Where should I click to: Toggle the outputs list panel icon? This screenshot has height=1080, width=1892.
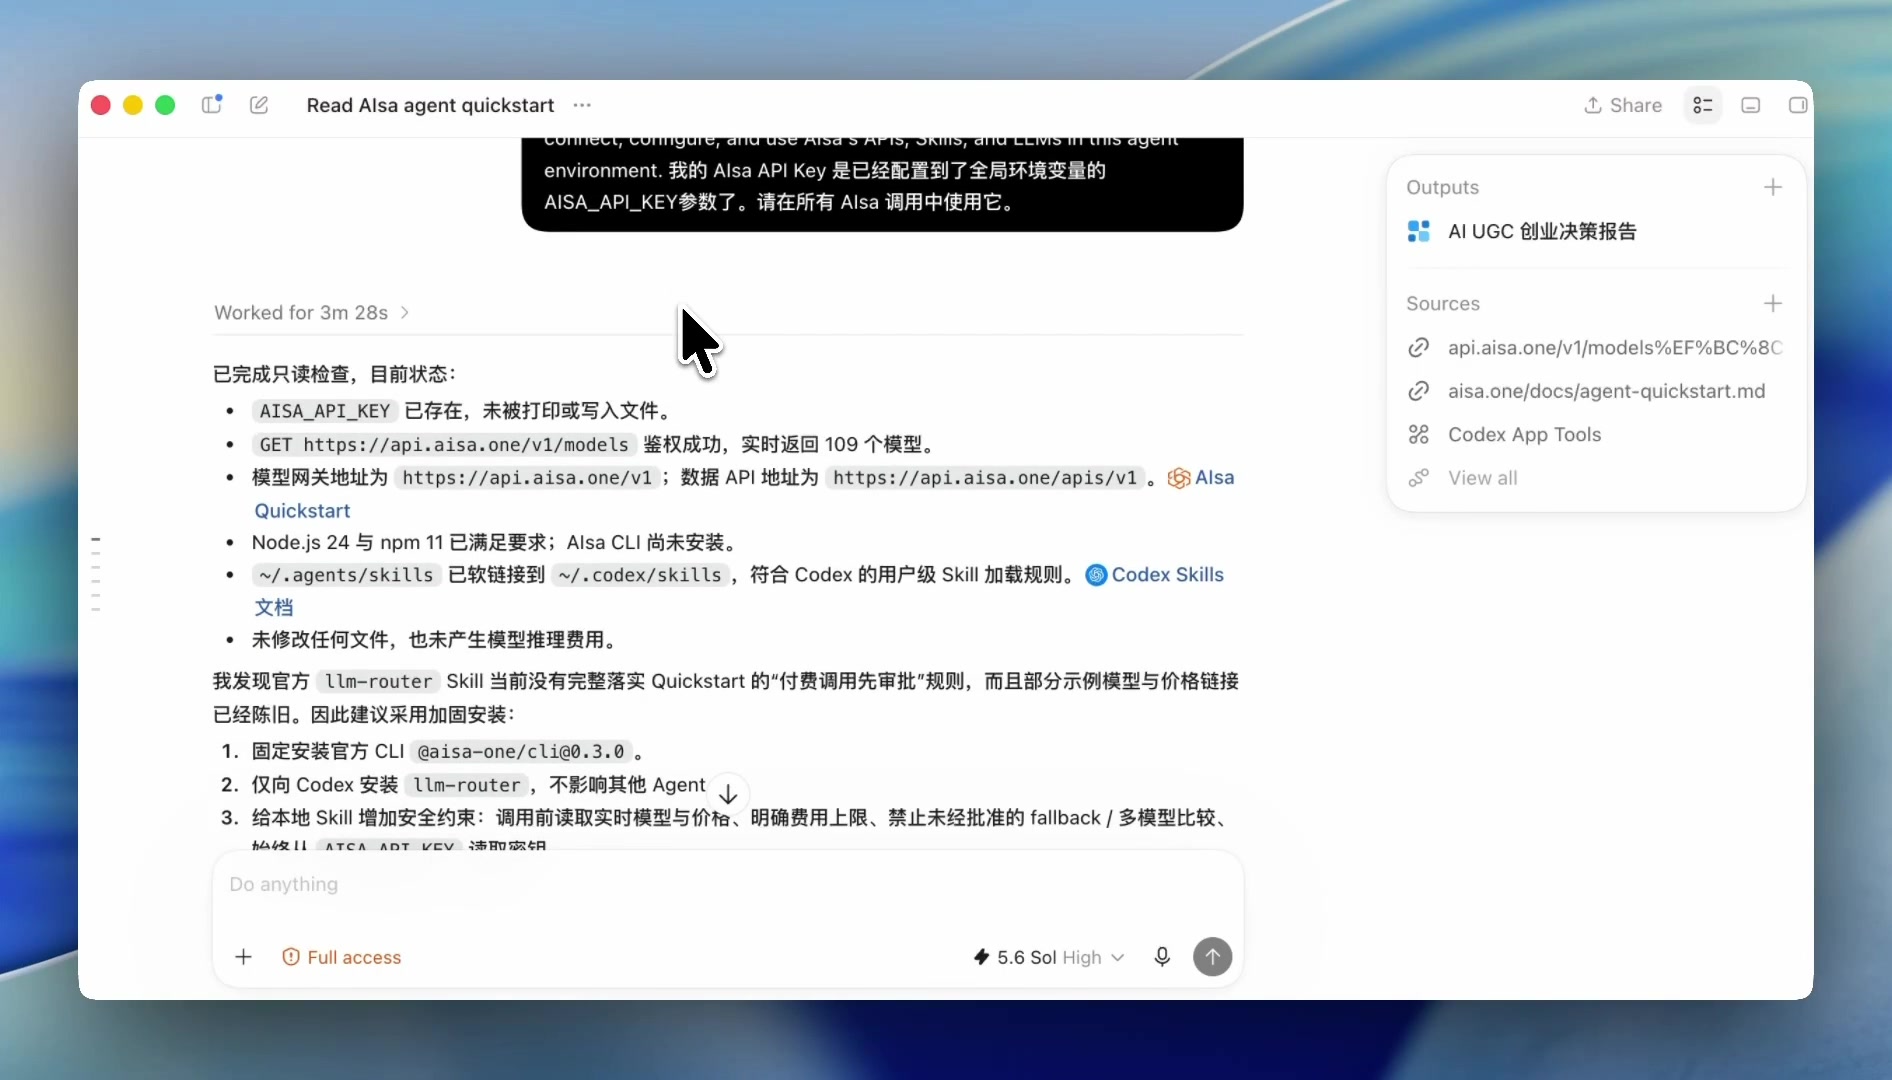[1702, 105]
